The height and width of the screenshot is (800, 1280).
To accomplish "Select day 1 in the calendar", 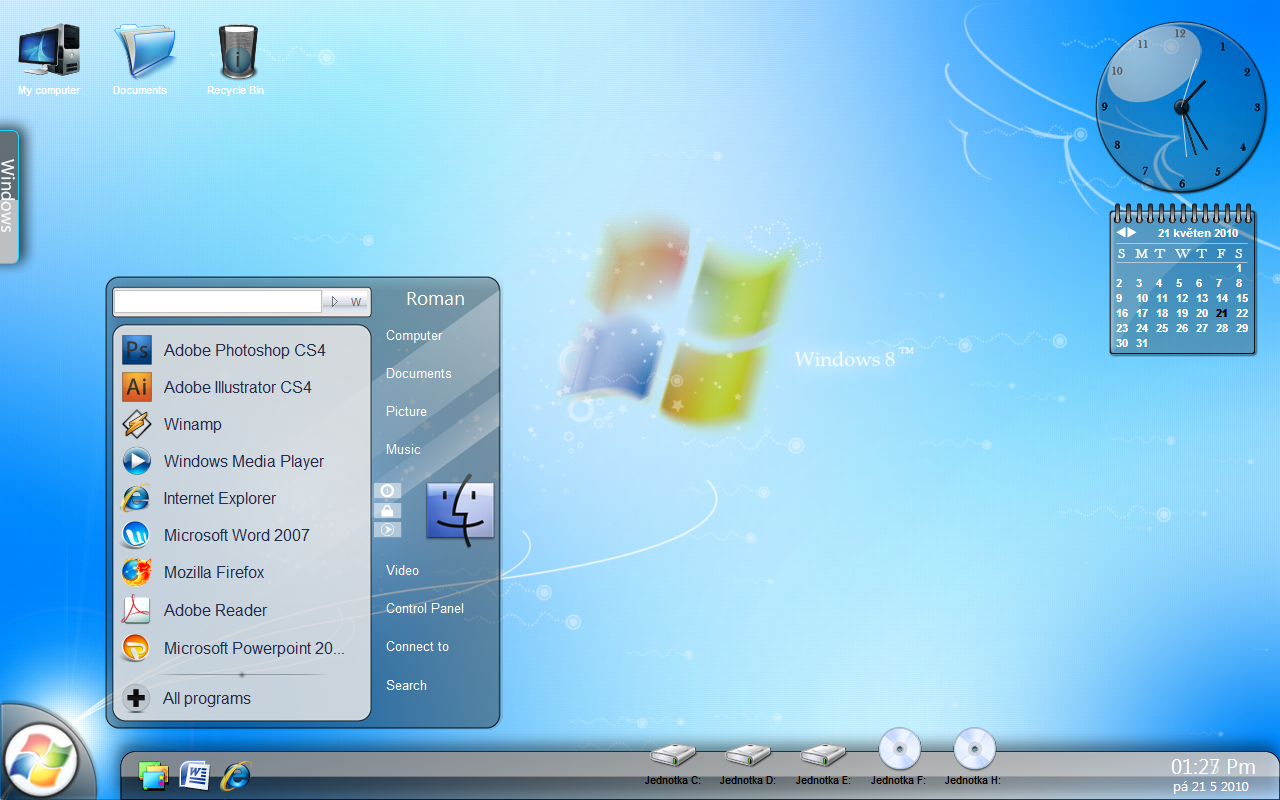I will tap(1239, 268).
